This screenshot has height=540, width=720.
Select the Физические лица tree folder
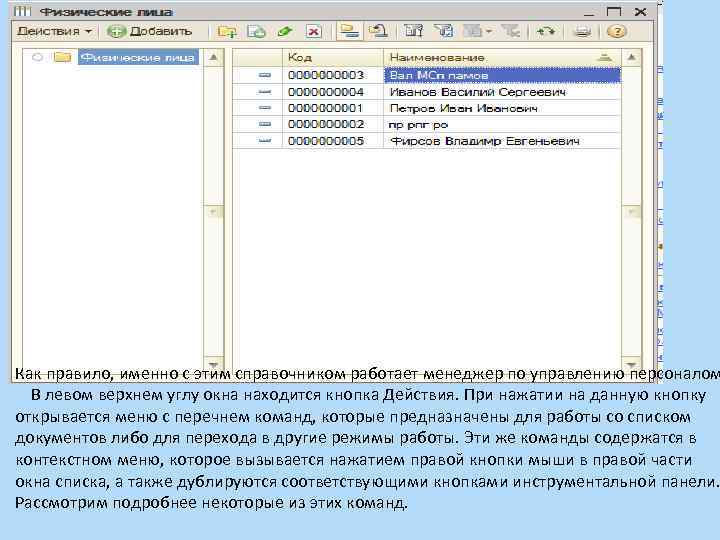click(x=138, y=58)
